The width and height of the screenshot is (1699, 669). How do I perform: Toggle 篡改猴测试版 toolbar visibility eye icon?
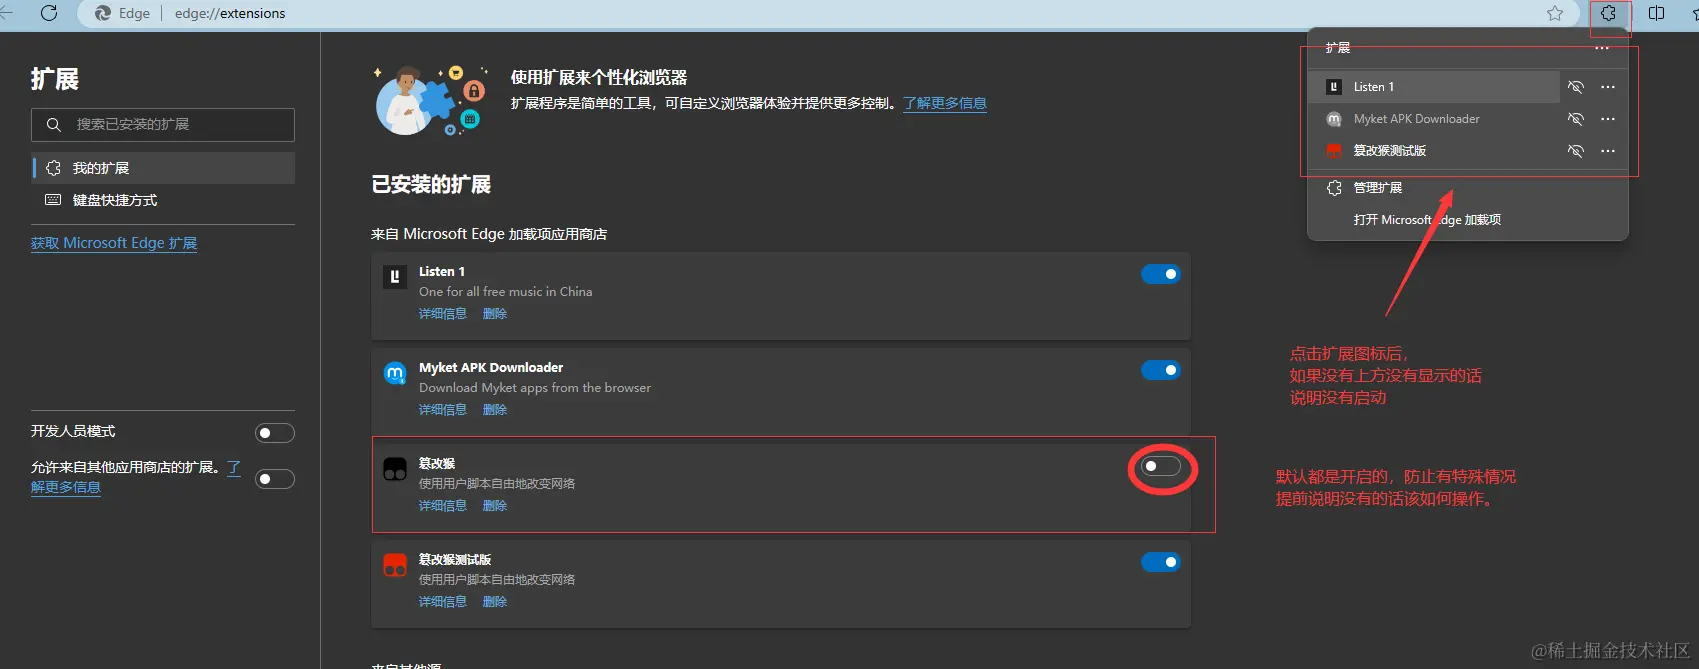[1576, 151]
